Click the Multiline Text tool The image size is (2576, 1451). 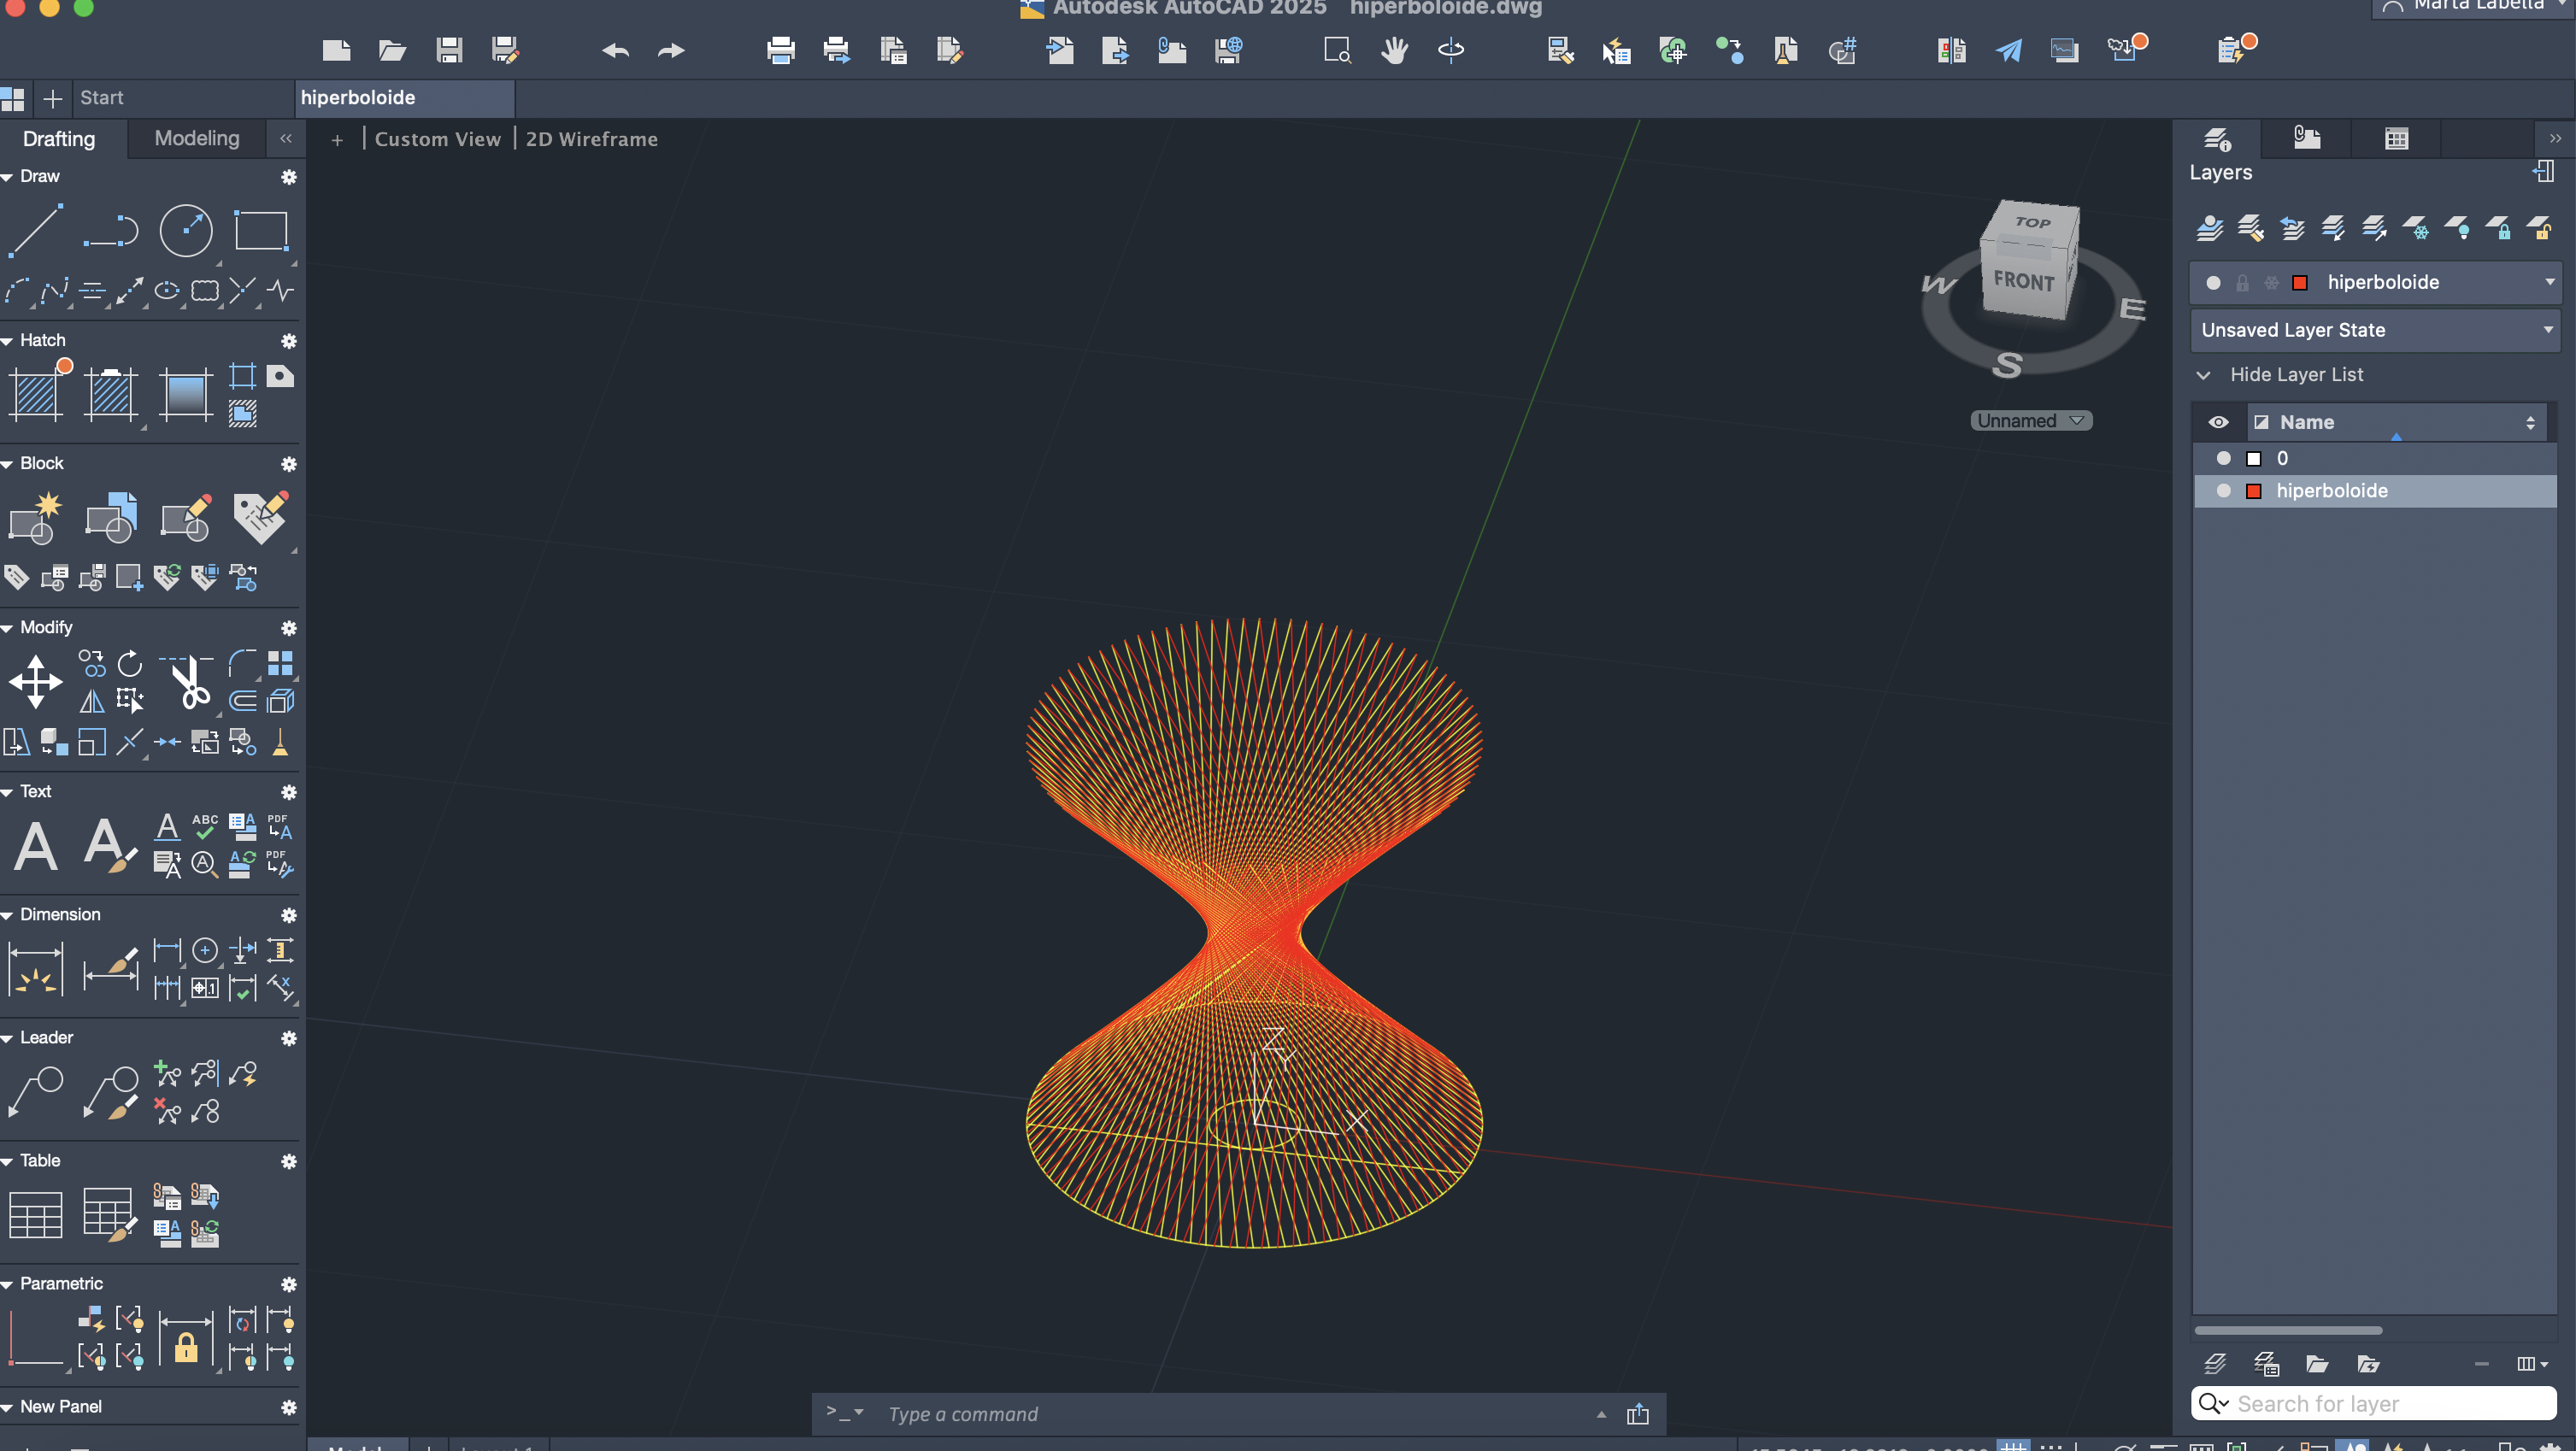point(36,846)
